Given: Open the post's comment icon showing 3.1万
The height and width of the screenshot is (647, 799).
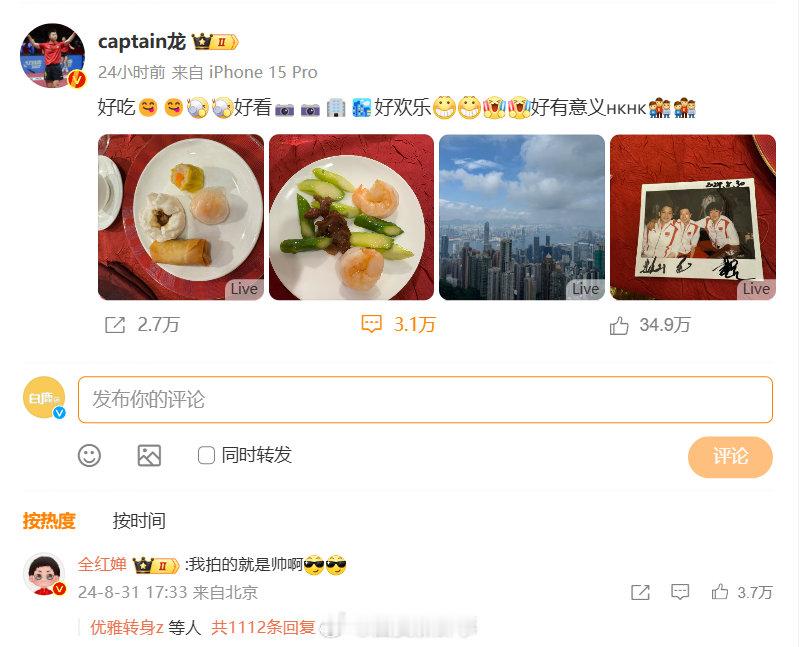Looking at the screenshot, I should tap(371, 324).
